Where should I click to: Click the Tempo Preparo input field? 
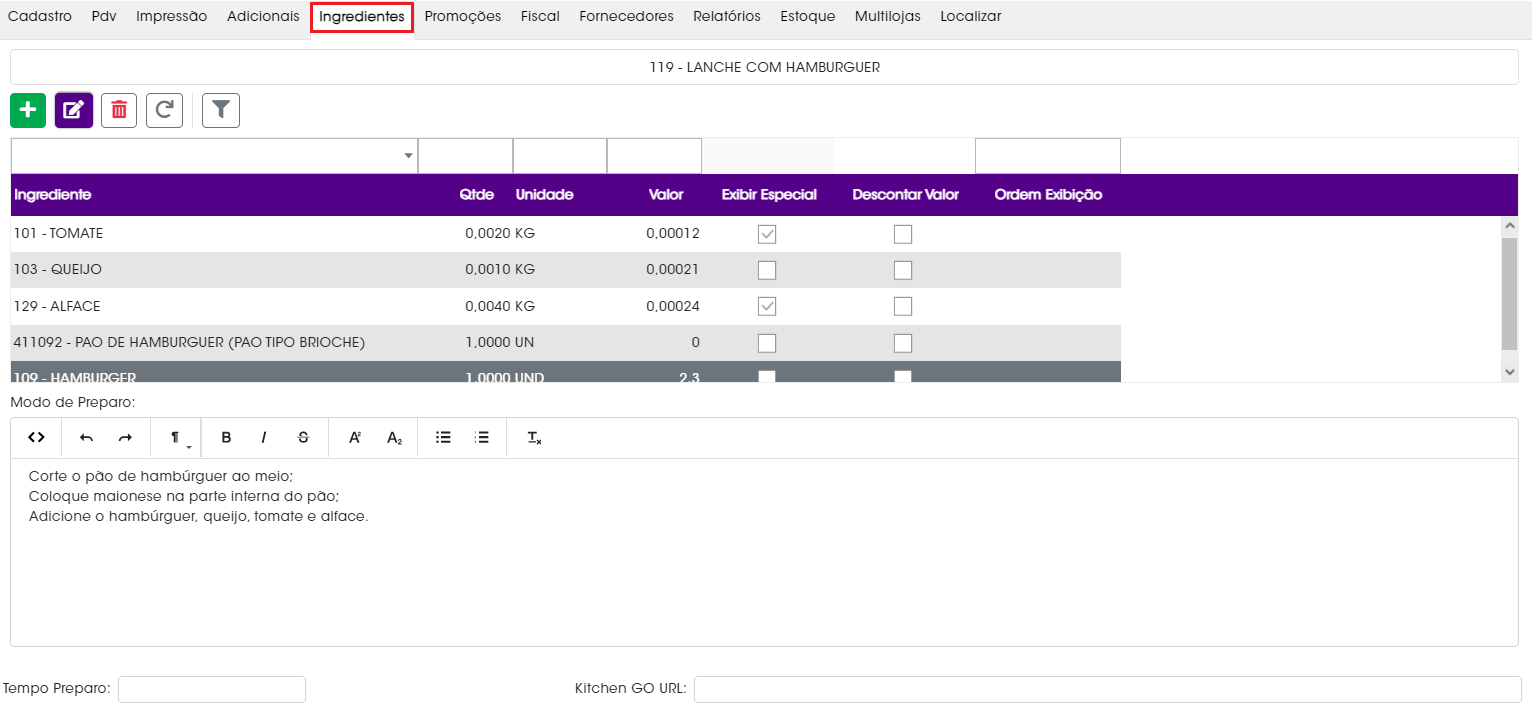point(212,689)
